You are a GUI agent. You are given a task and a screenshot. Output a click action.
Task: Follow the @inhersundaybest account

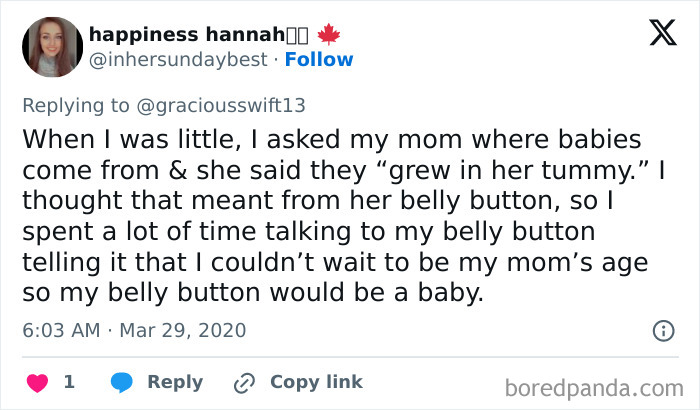[319, 59]
